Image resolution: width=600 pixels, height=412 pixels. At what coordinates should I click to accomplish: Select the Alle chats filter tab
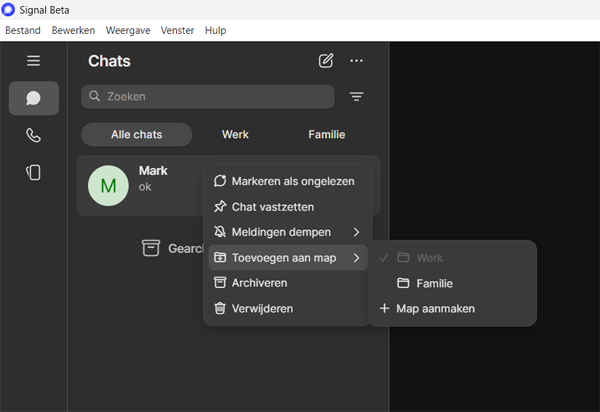[x=136, y=134]
